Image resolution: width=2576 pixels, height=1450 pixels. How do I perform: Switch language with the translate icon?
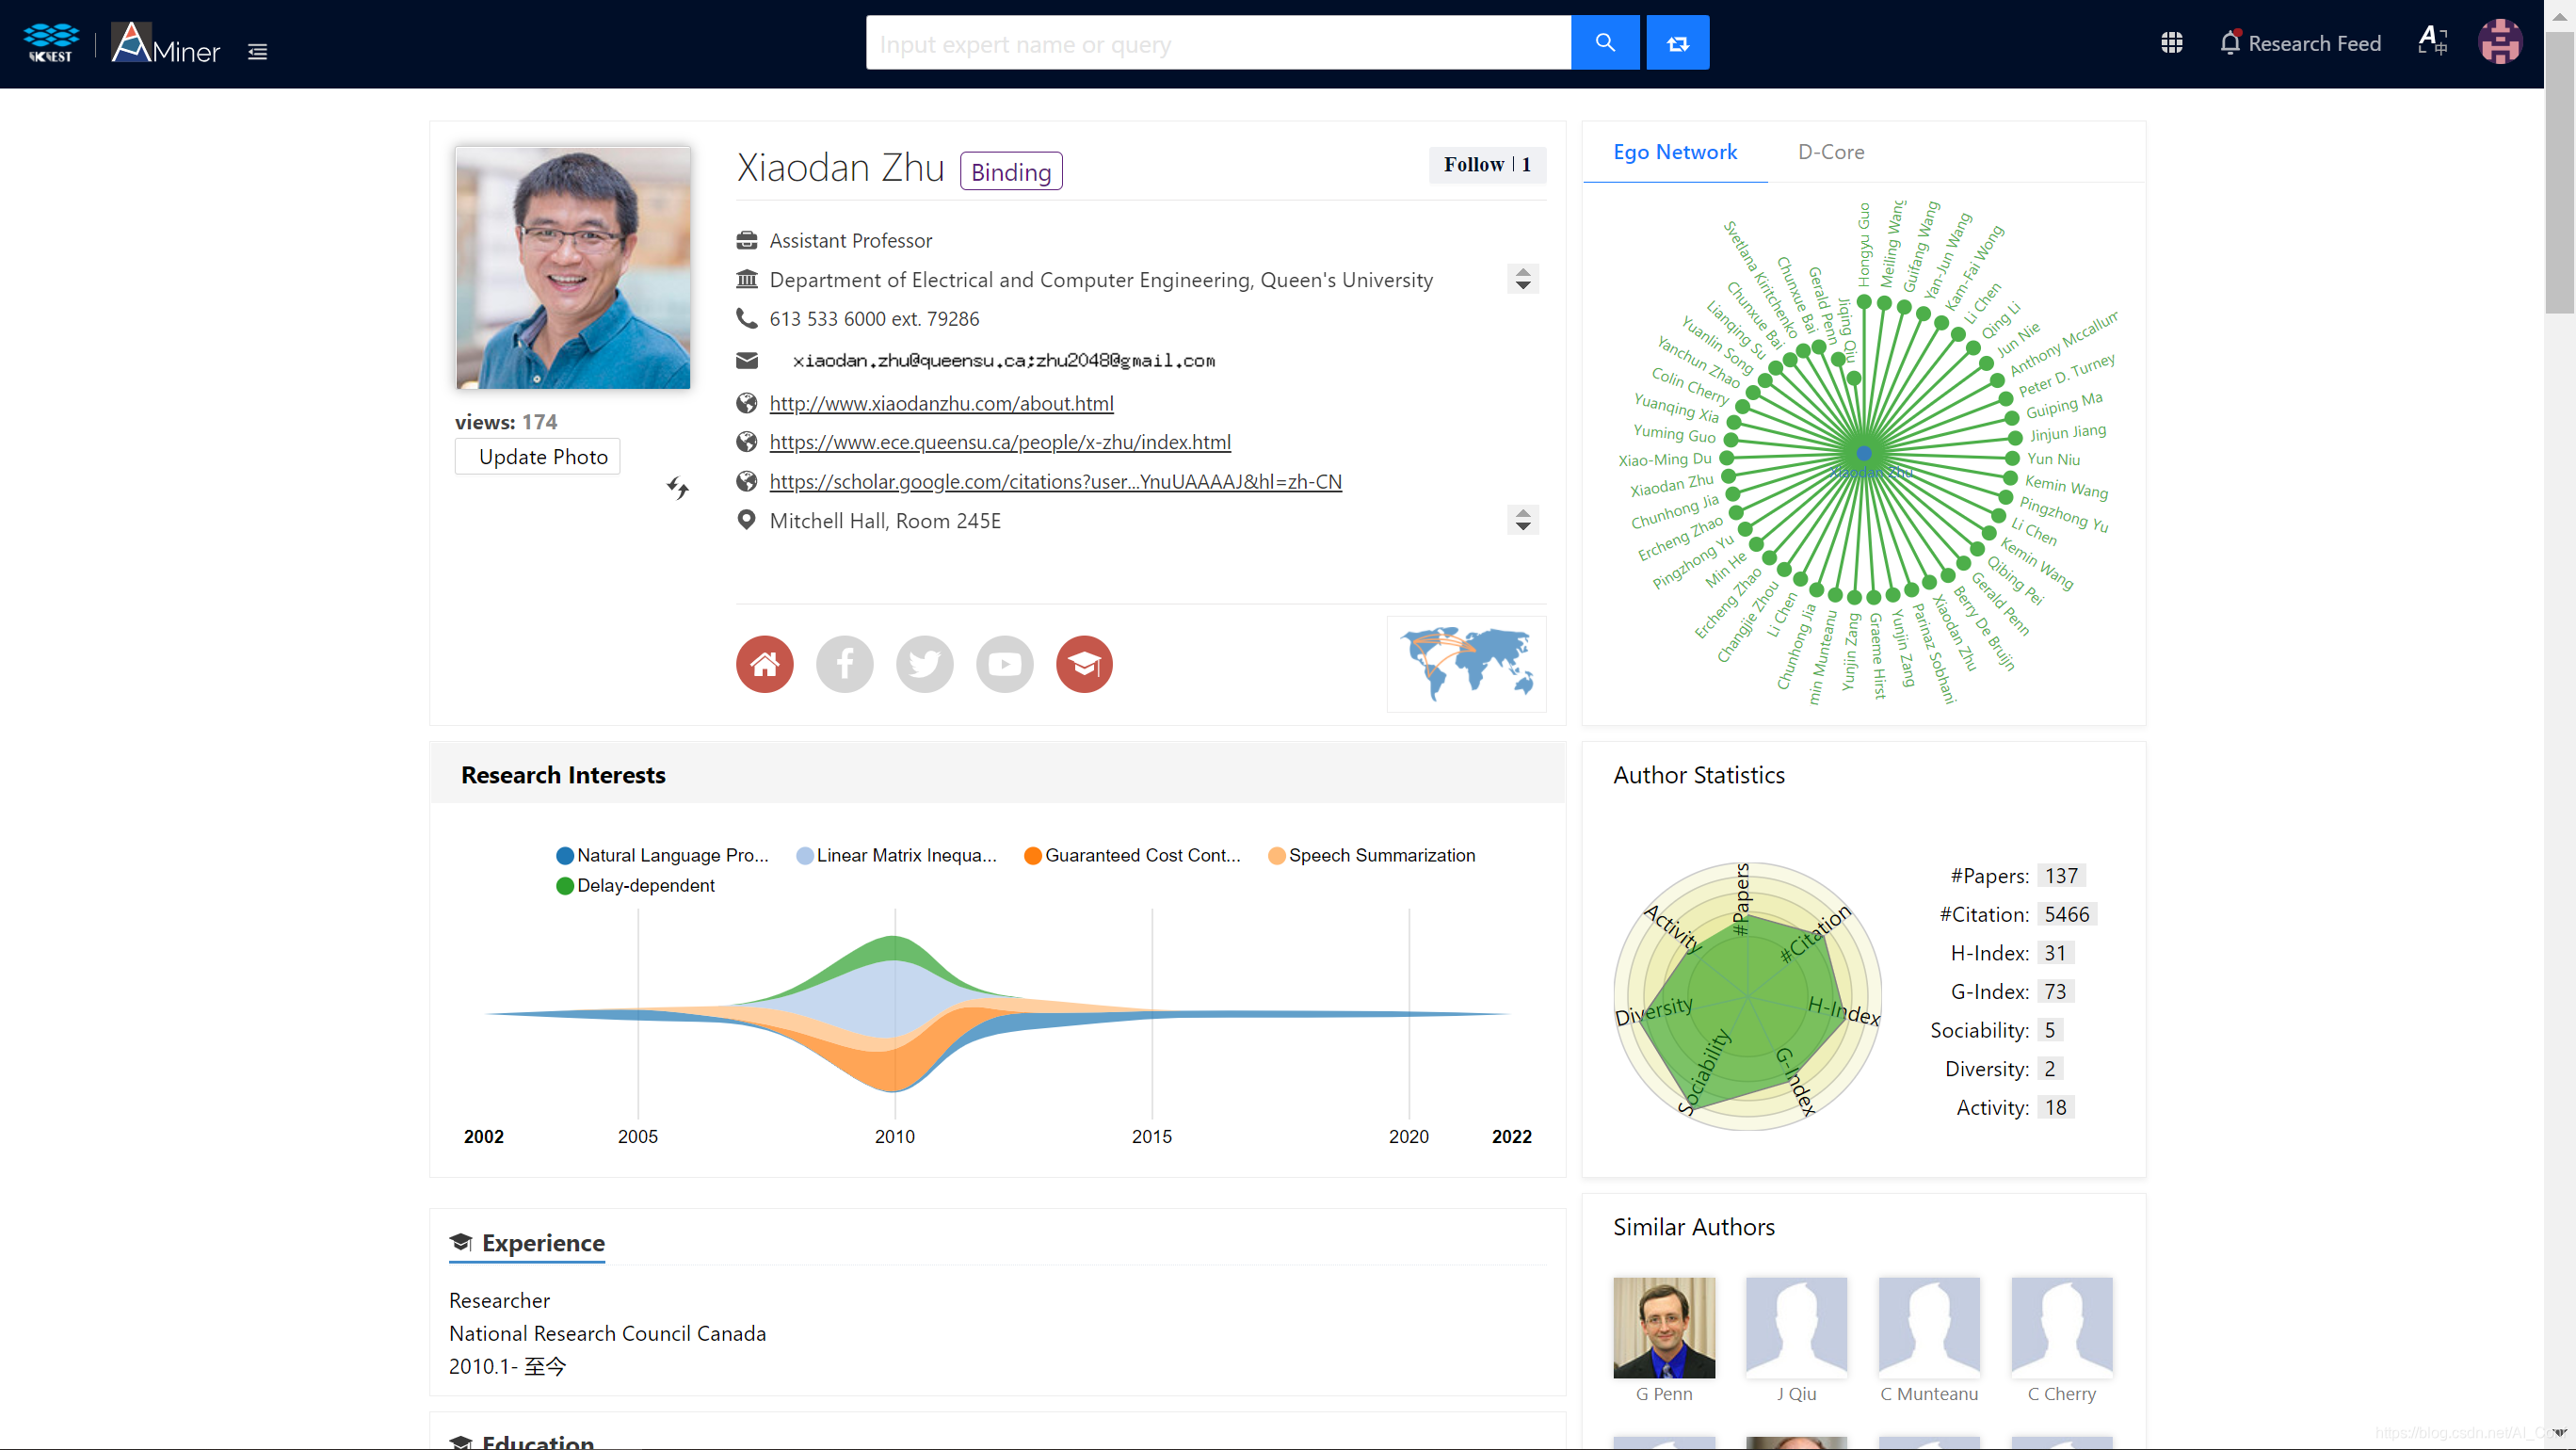[2432, 42]
